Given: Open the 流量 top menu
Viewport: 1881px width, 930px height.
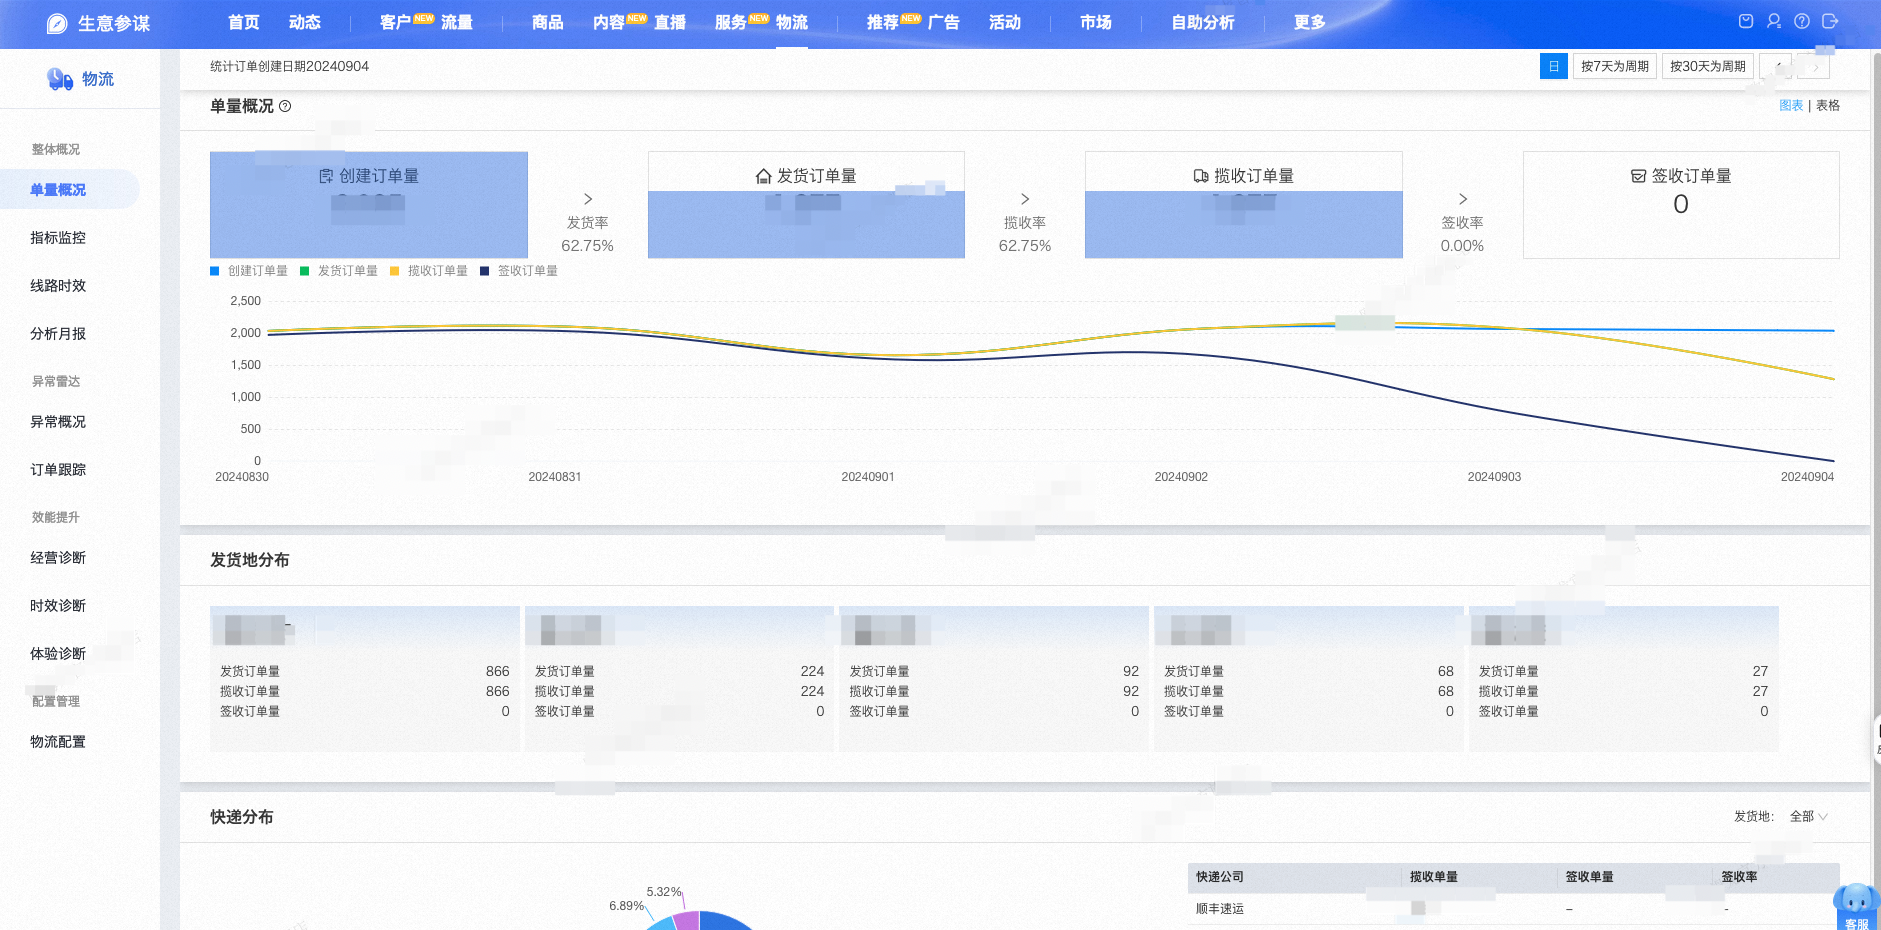Looking at the screenshot, I should [x=457, y=22].
